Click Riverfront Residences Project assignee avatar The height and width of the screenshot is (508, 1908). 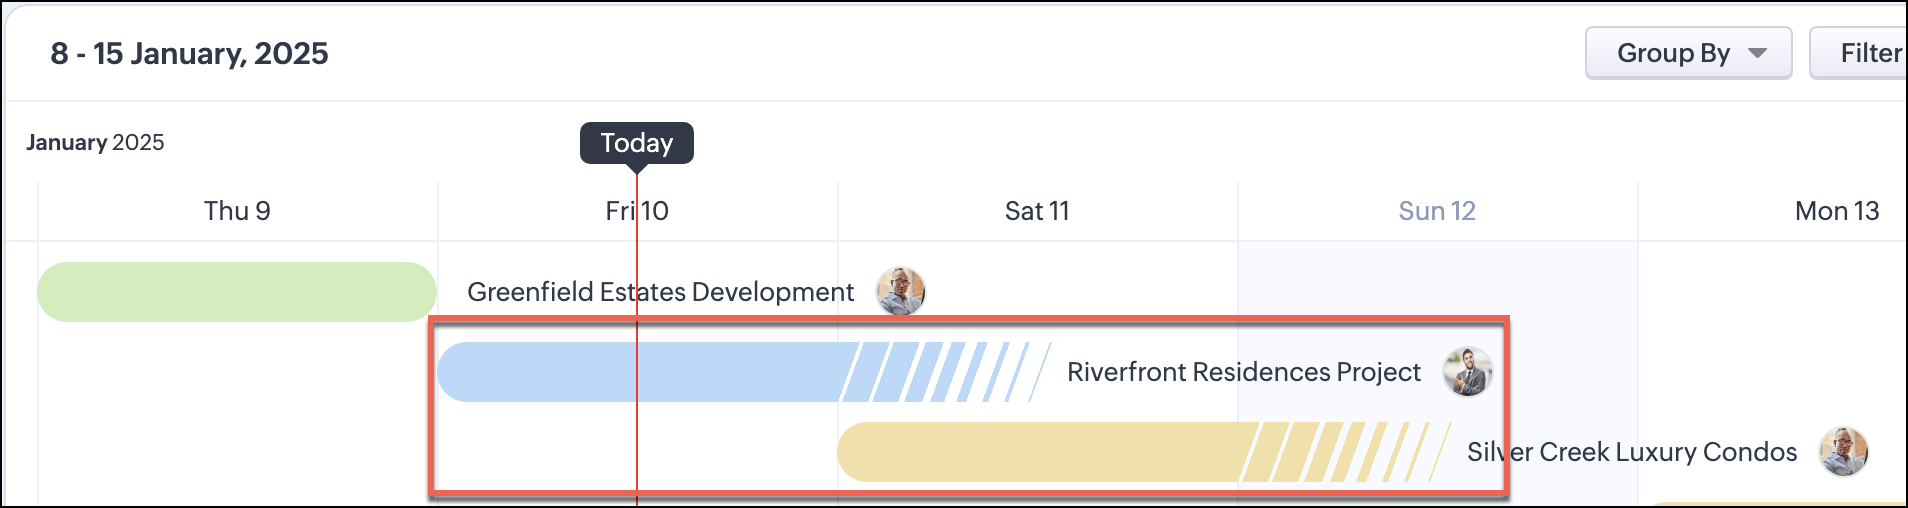(1467, 372)
